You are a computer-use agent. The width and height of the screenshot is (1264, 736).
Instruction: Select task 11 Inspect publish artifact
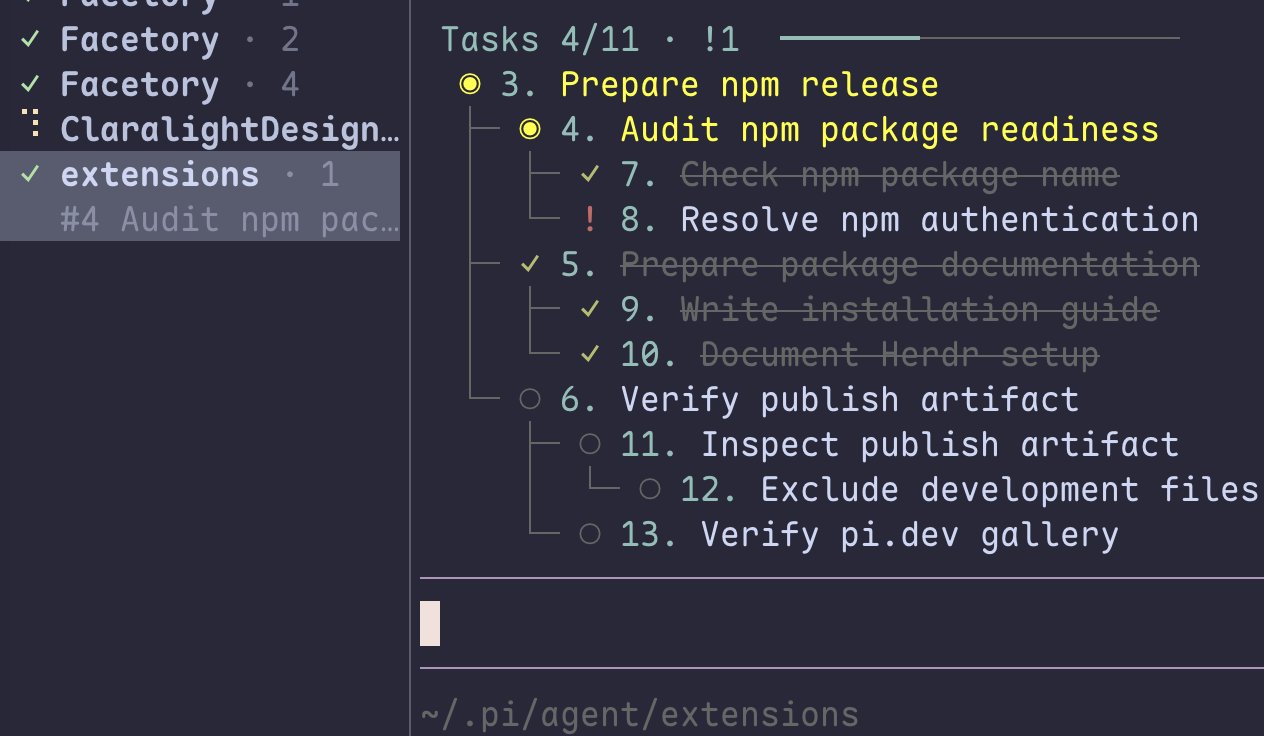(x=900, y=444)
